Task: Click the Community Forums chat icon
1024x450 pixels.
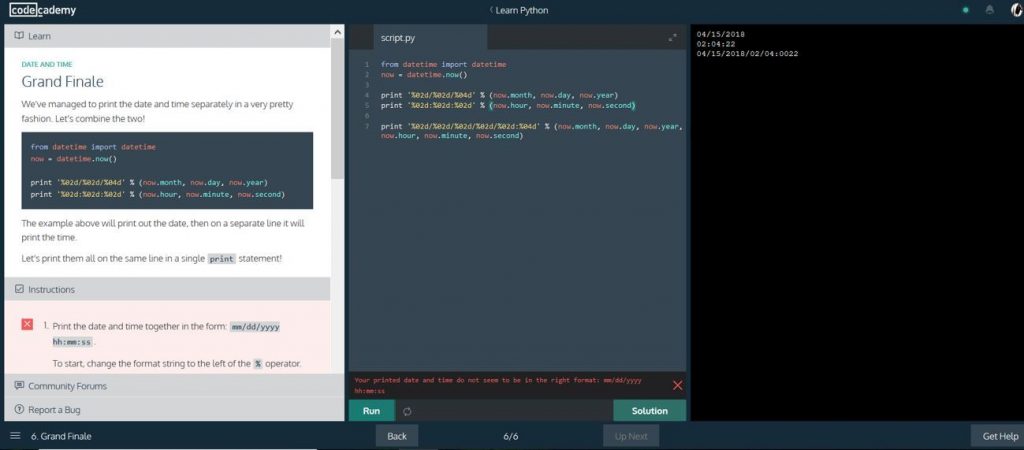Action: (x=19, y=385)
